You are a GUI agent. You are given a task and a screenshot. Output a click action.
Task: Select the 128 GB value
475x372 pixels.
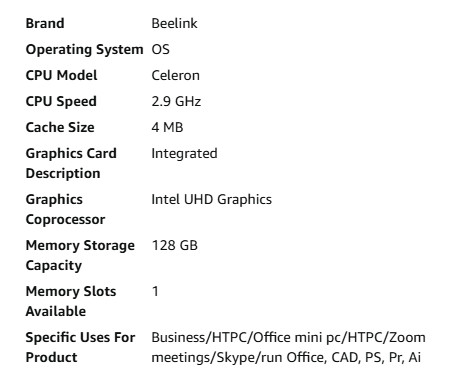click(x=175, y=245)
